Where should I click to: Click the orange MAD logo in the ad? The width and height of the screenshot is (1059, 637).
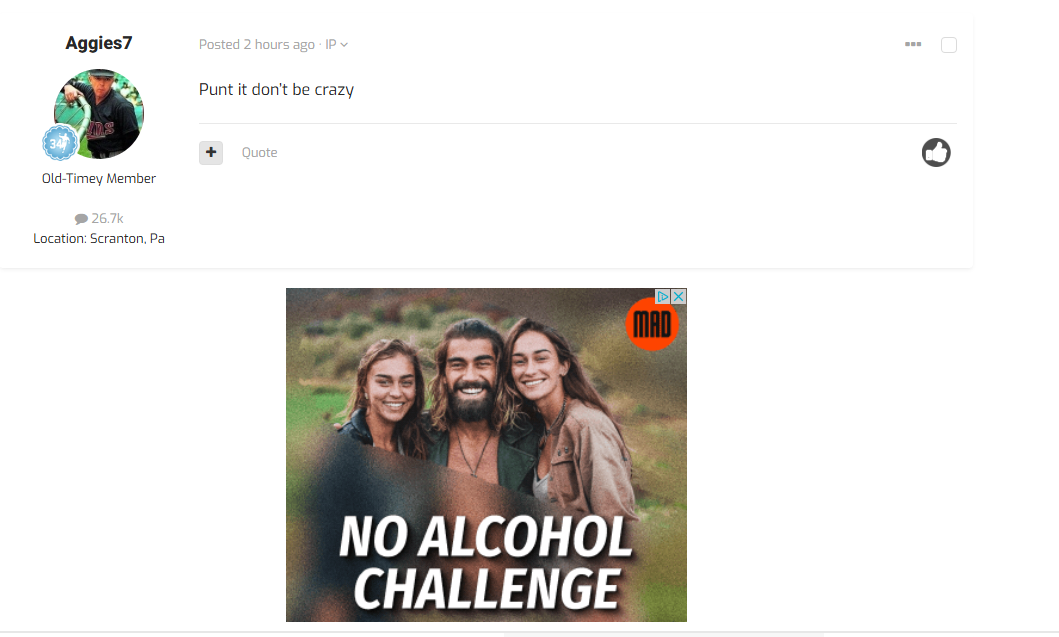click(652, 324)
